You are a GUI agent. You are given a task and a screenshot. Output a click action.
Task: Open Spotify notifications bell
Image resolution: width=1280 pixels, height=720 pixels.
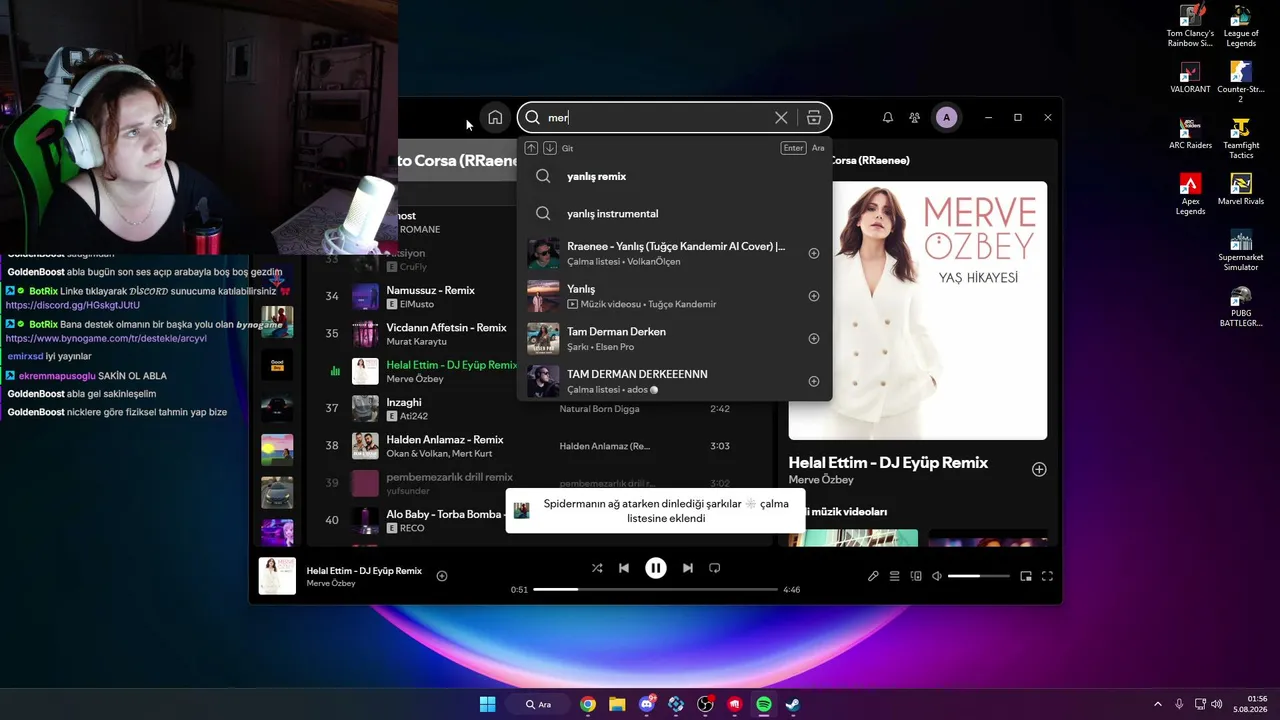[x=887, y=118]
